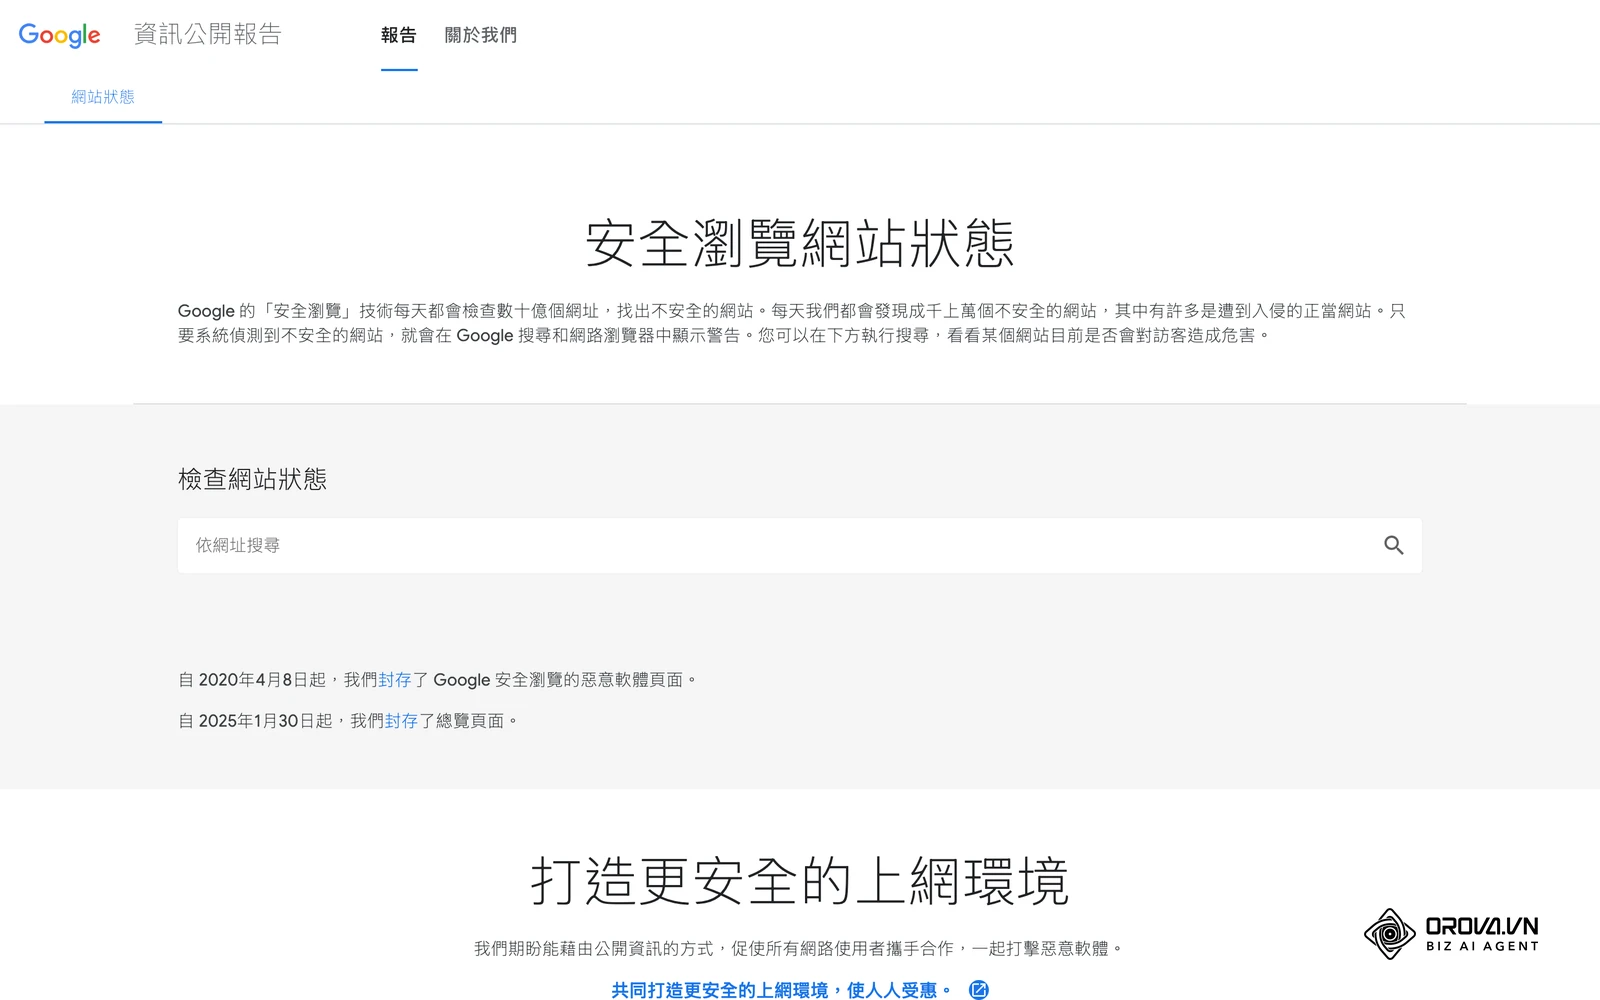The image size is (1600, 1000).
Task: Click the paragraph beginning 我們期盼能藉由公開資訊
Action: 800,948
